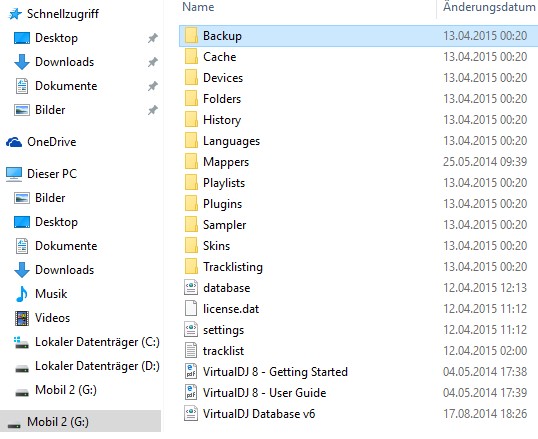Click the pin icon beside Downloads quick access
The width and height of the screenshot is (538, 439).
click(153, 62)
